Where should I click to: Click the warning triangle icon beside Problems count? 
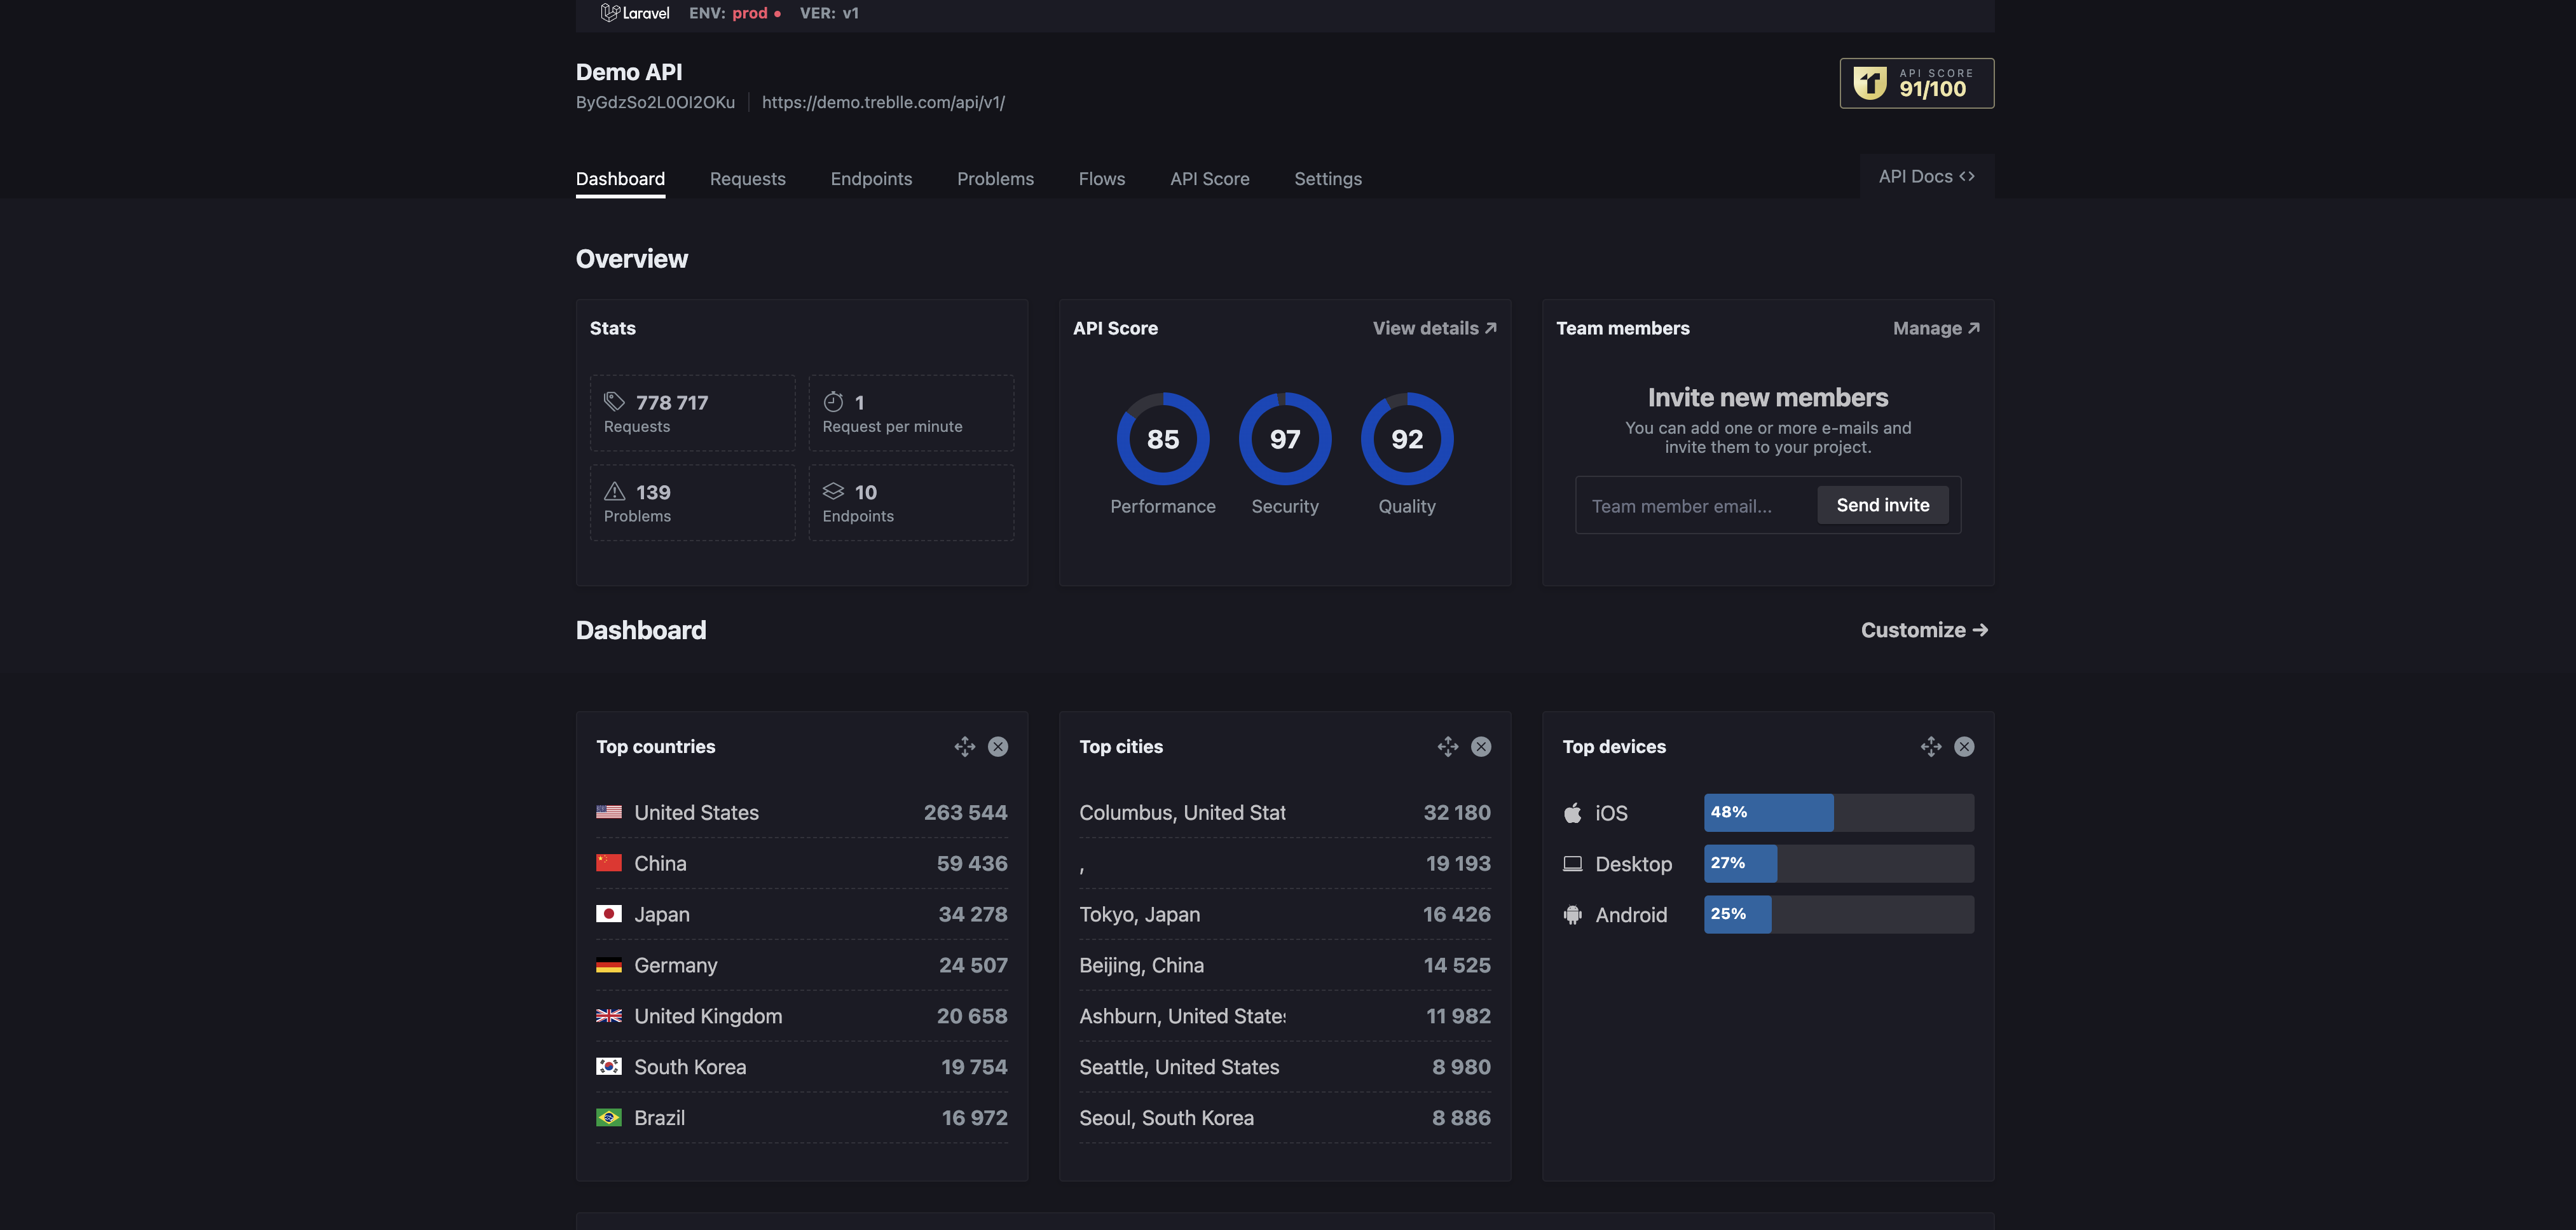pos(614,491)
